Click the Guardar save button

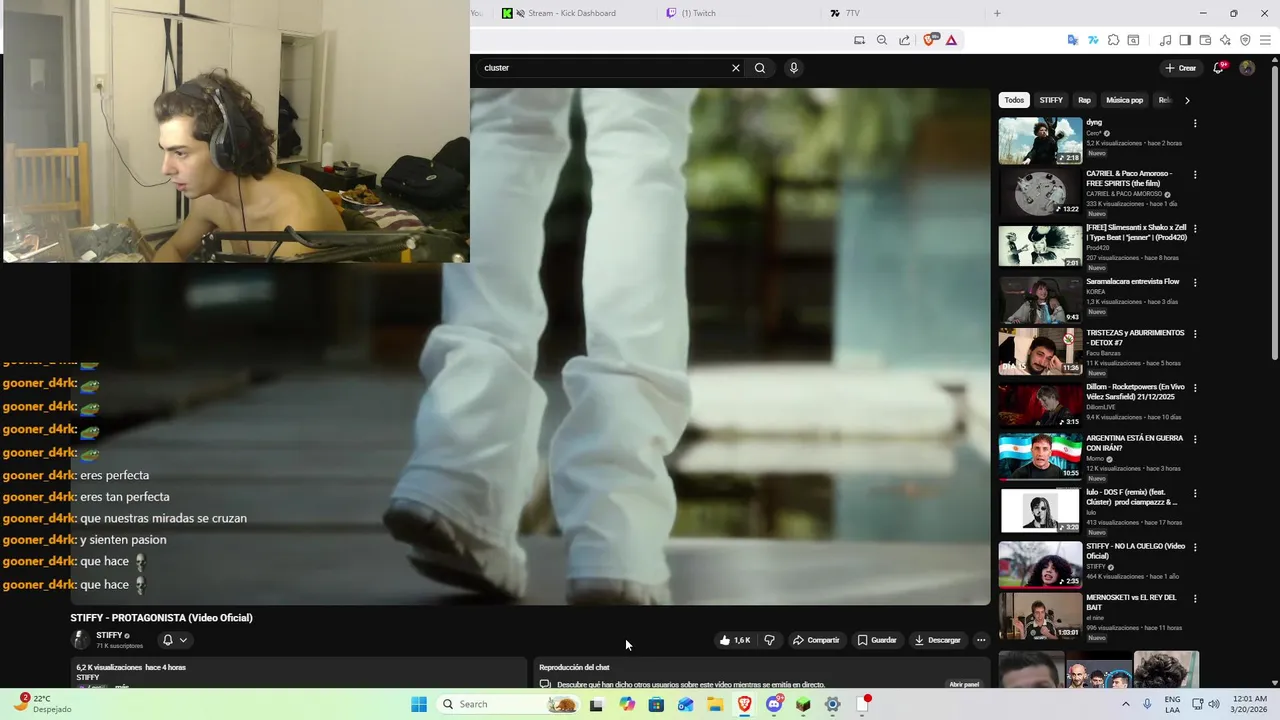click(877, 640)
